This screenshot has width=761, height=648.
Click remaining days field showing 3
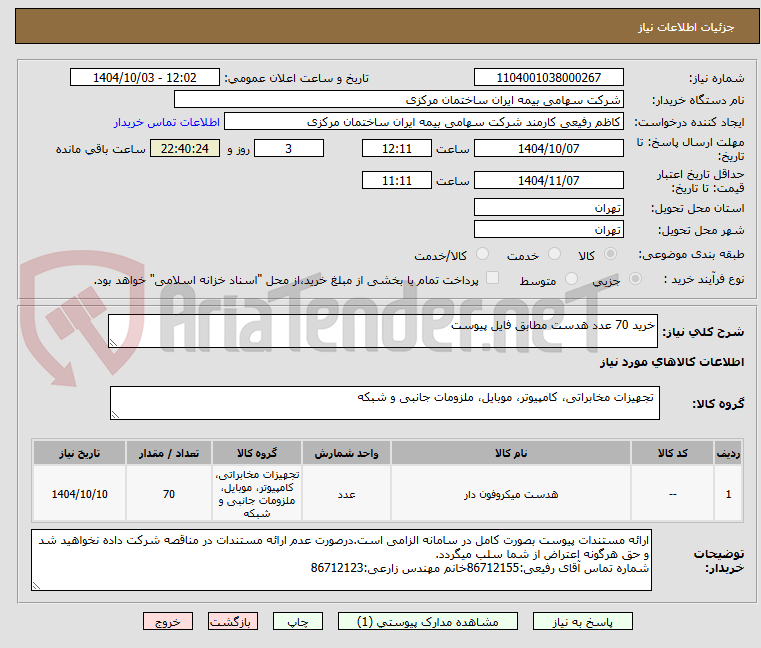tap(289, 149)
